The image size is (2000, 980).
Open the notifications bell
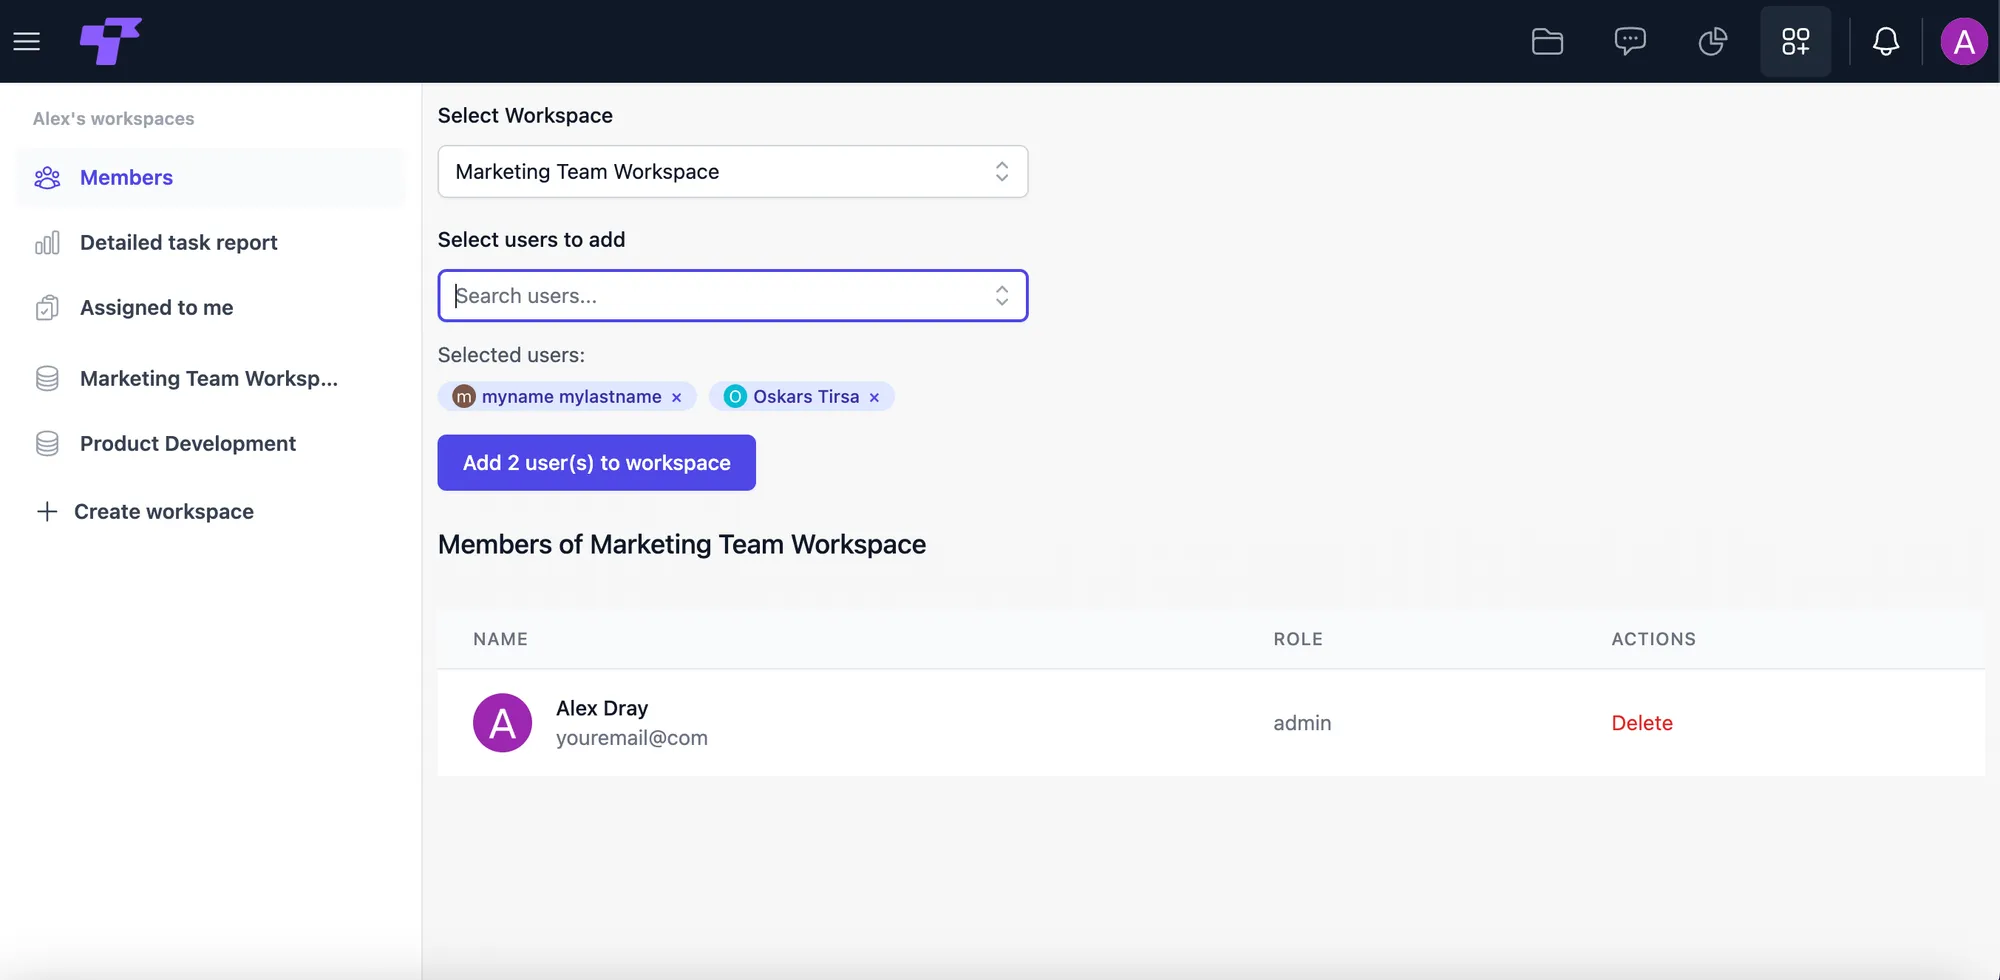click(x=1886, y=41)
